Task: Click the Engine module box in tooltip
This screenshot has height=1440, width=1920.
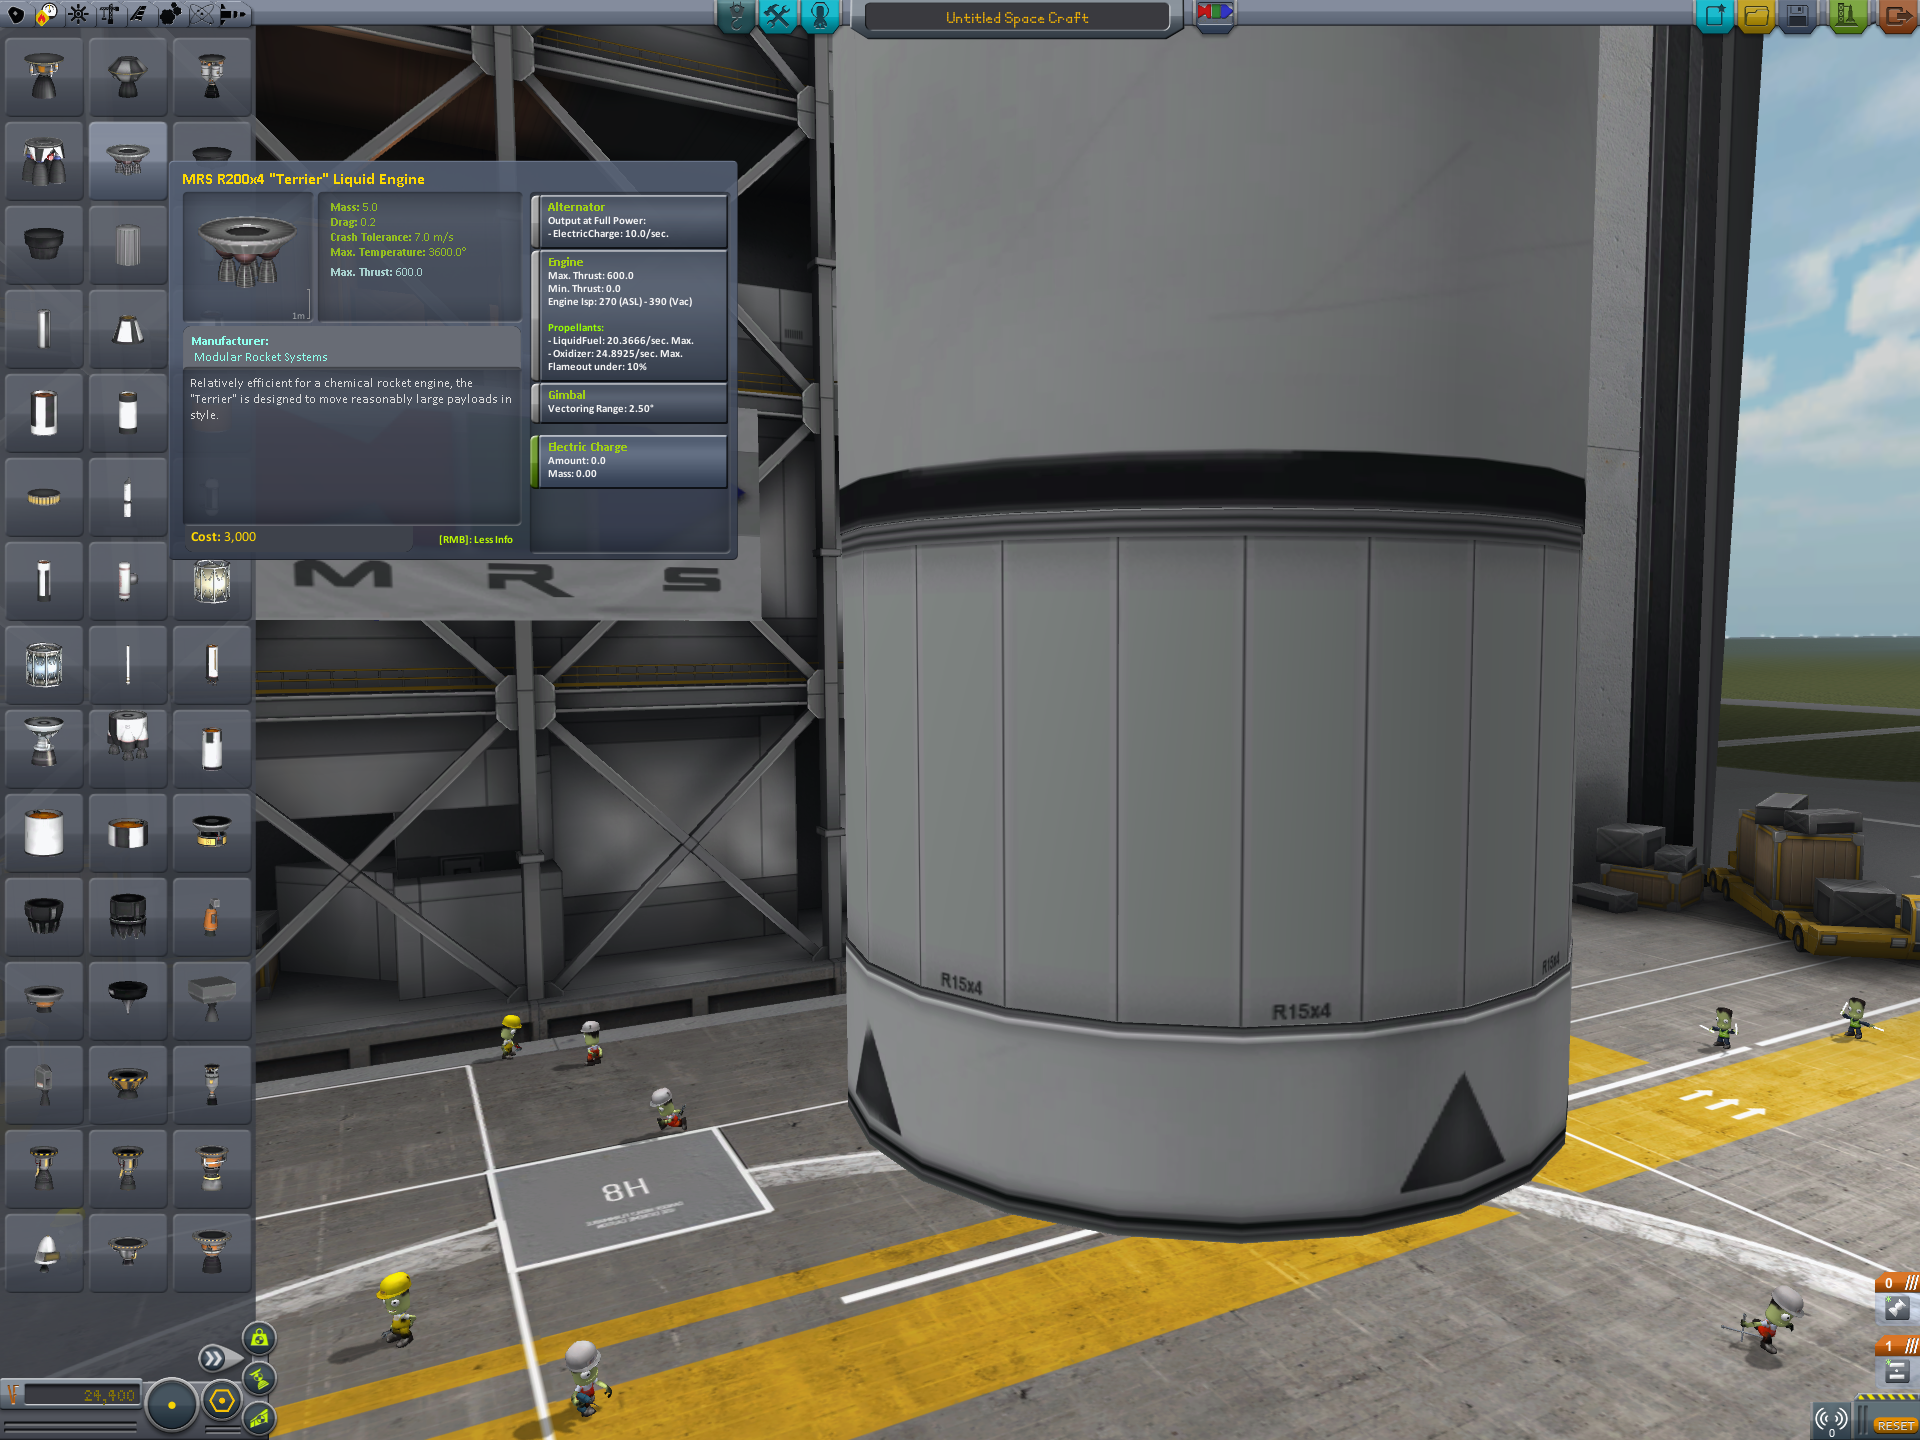Action: (629, 315)
